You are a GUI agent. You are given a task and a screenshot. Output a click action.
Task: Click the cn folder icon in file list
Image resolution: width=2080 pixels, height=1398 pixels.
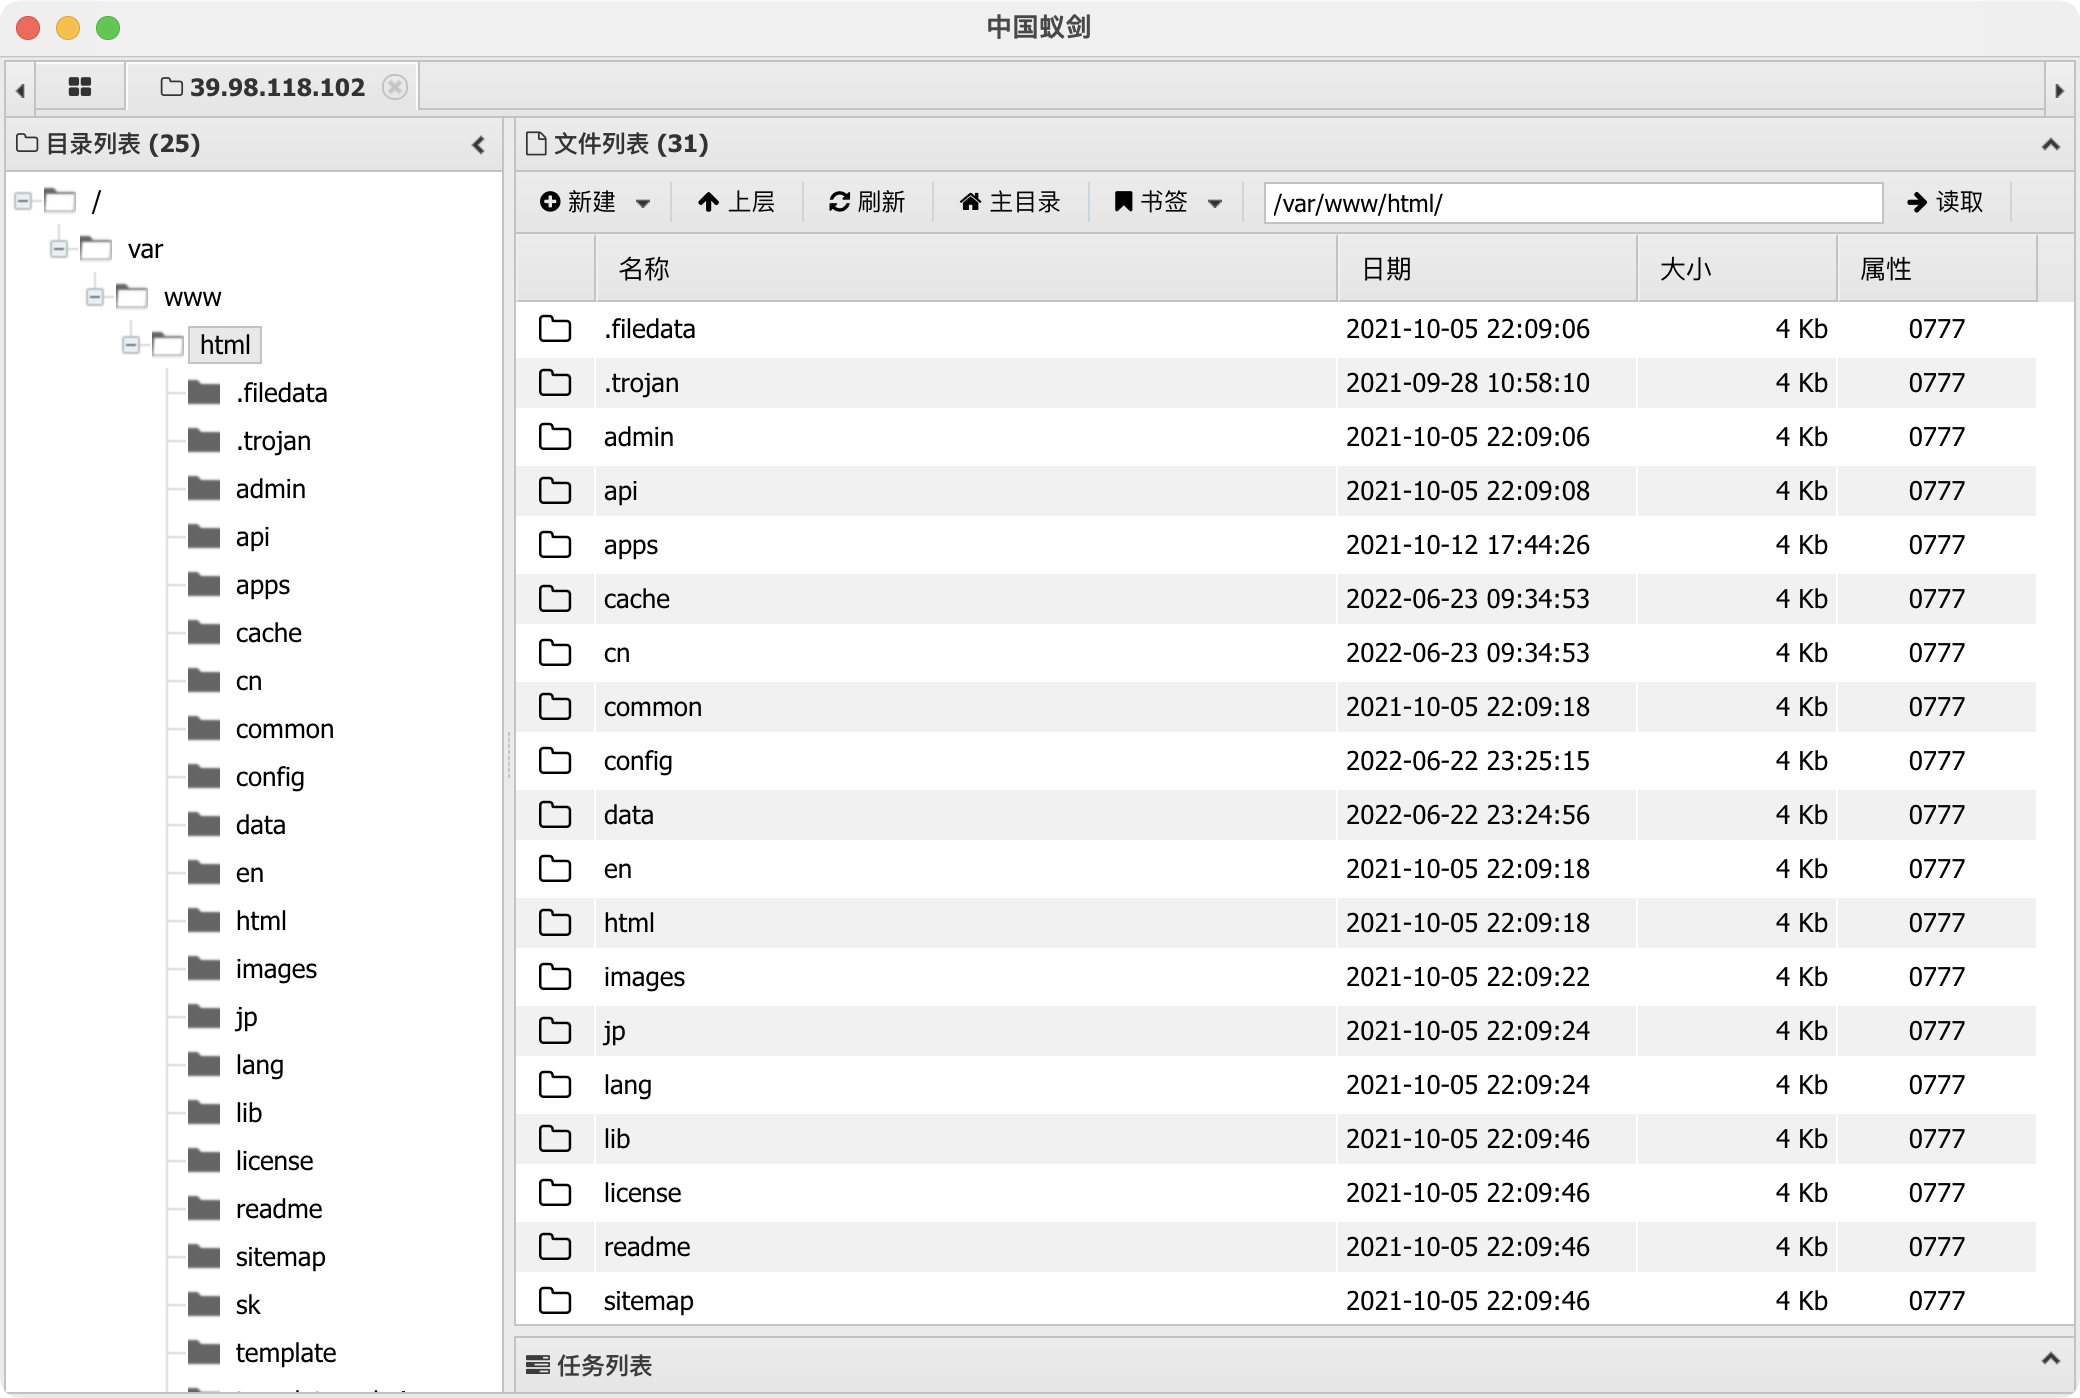[x=555, y=653]
